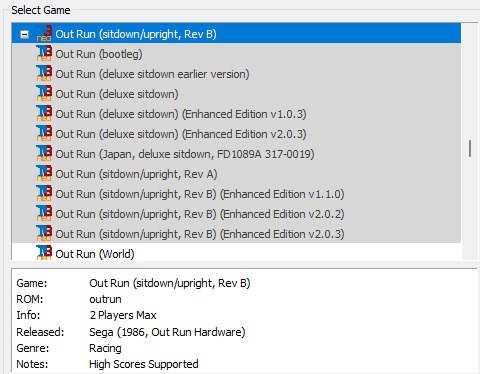This screenshot has height=374, width=480.
Task: Collapse the Out Run Rev B tree node
Action: pos(24,34)
